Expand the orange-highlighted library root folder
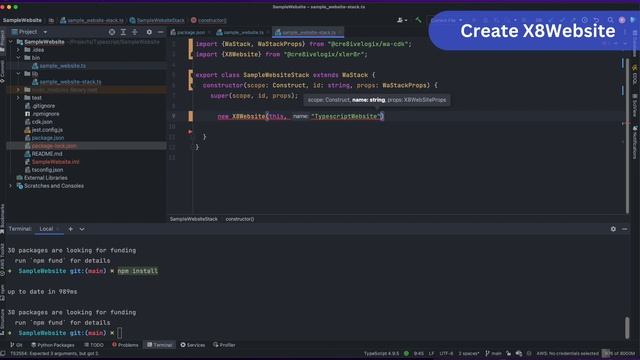640x360 pixels. 18,89
